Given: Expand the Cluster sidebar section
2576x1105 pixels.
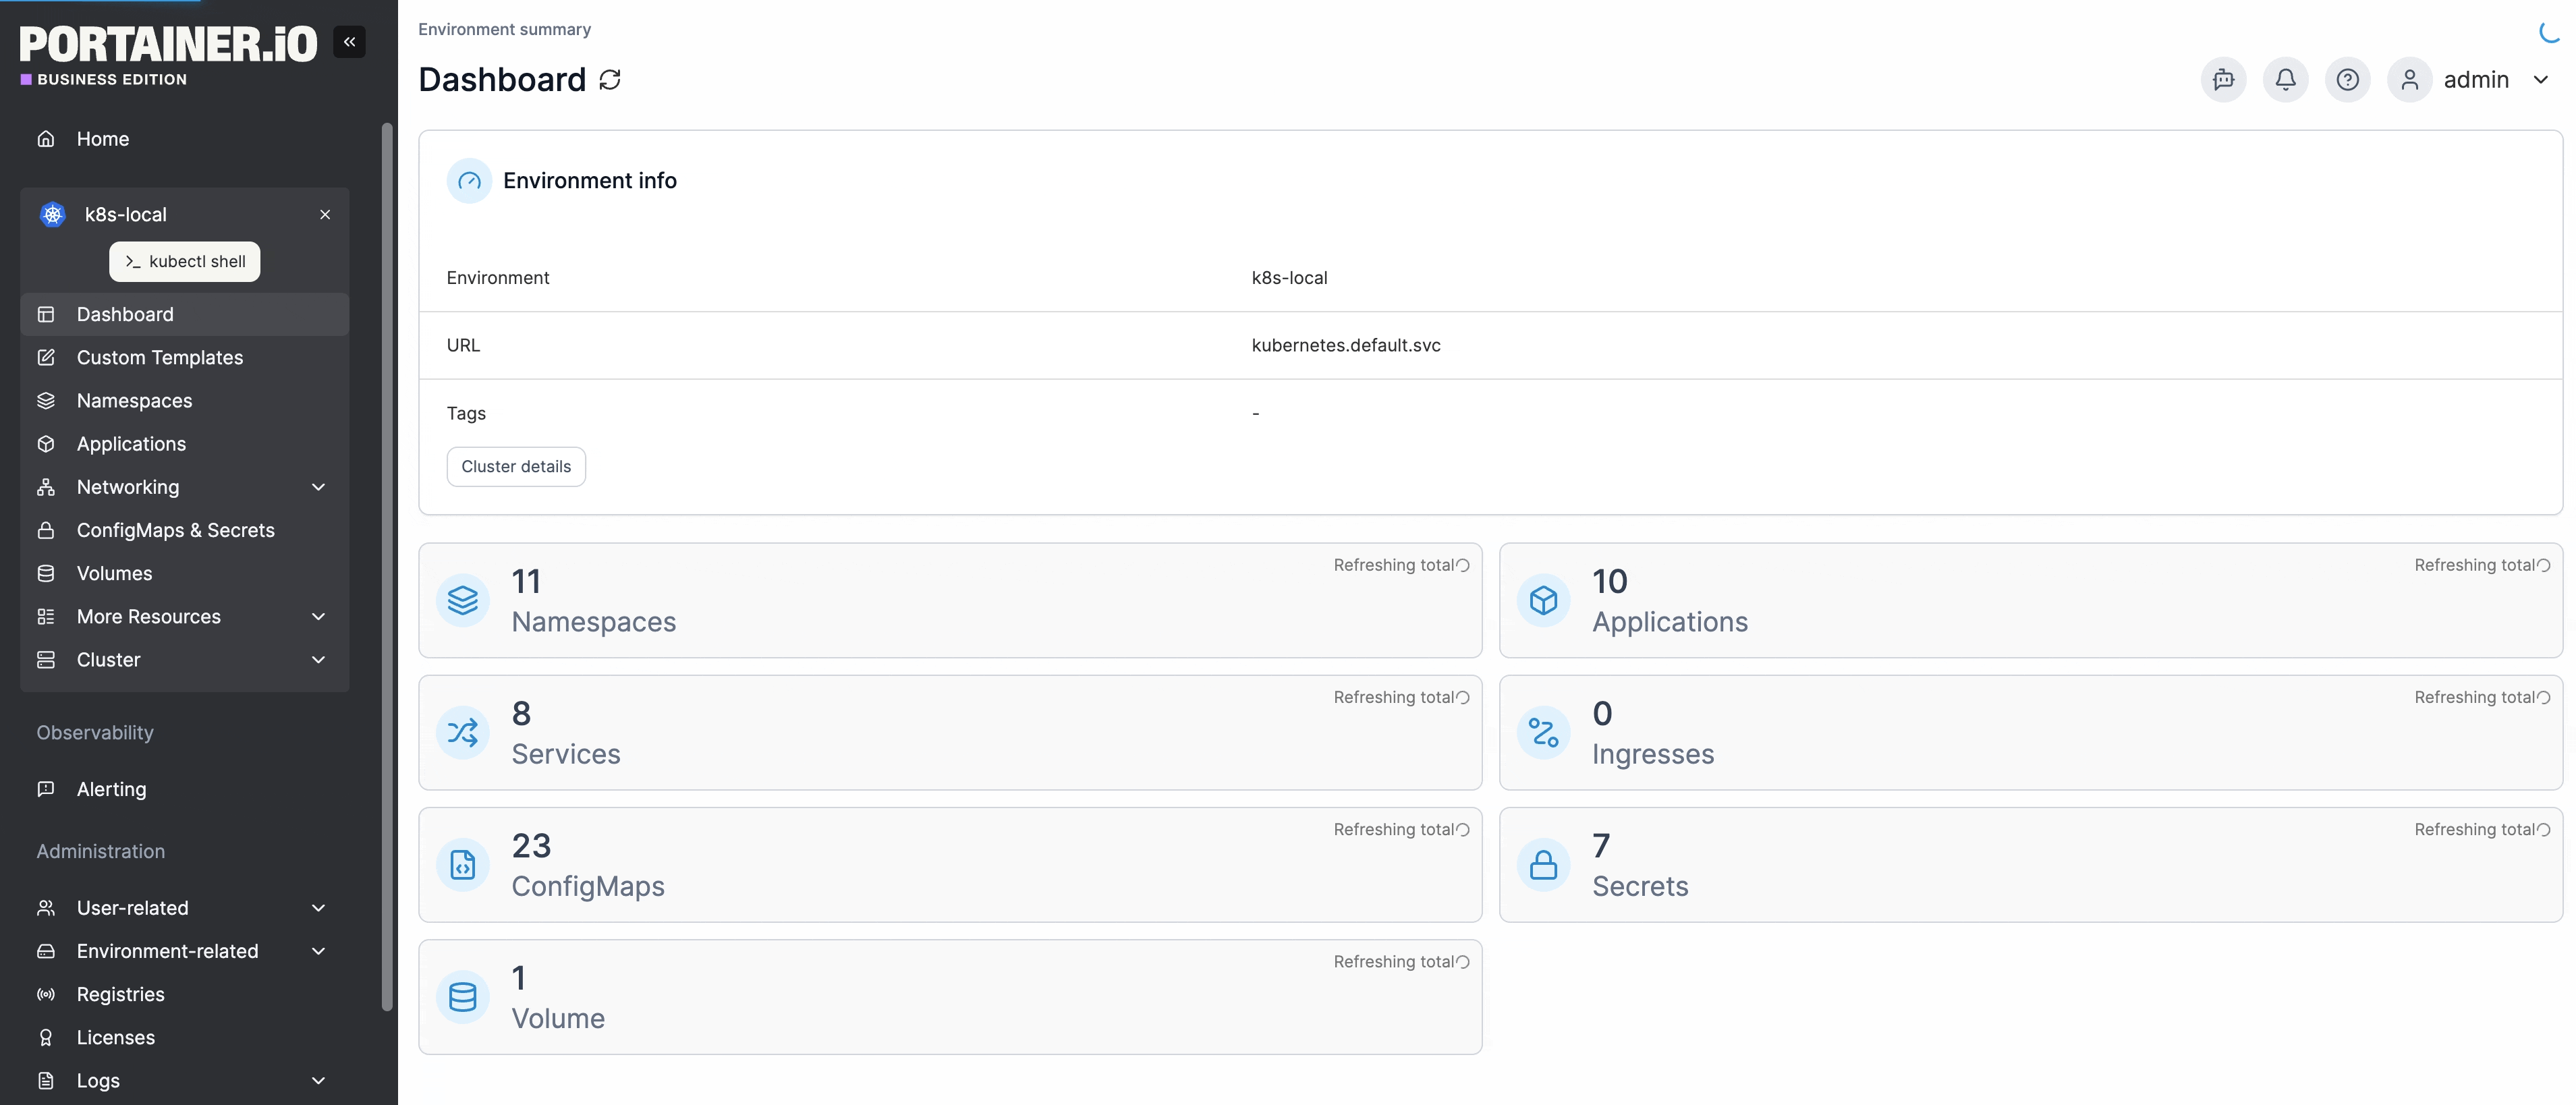Looking at the screenshot, I should point(318,660).
